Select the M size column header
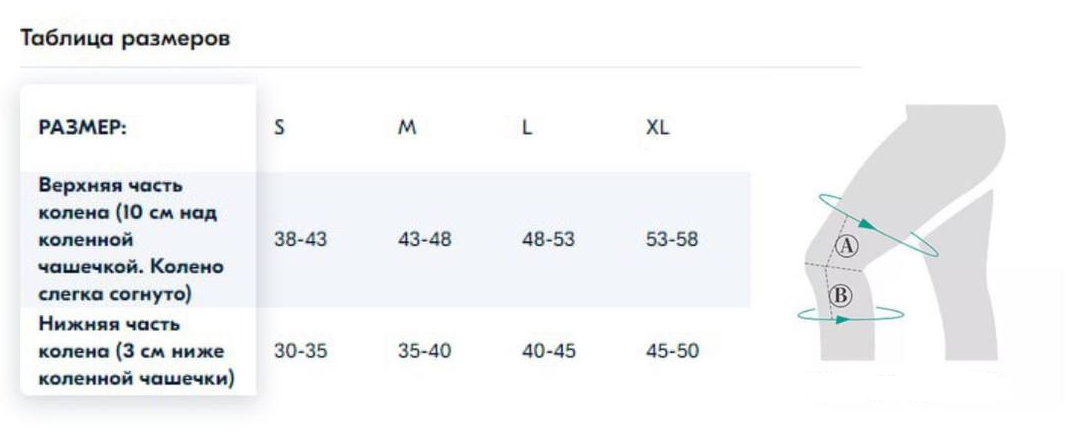Screen dimensions: 1068x437 click(407, 127)
